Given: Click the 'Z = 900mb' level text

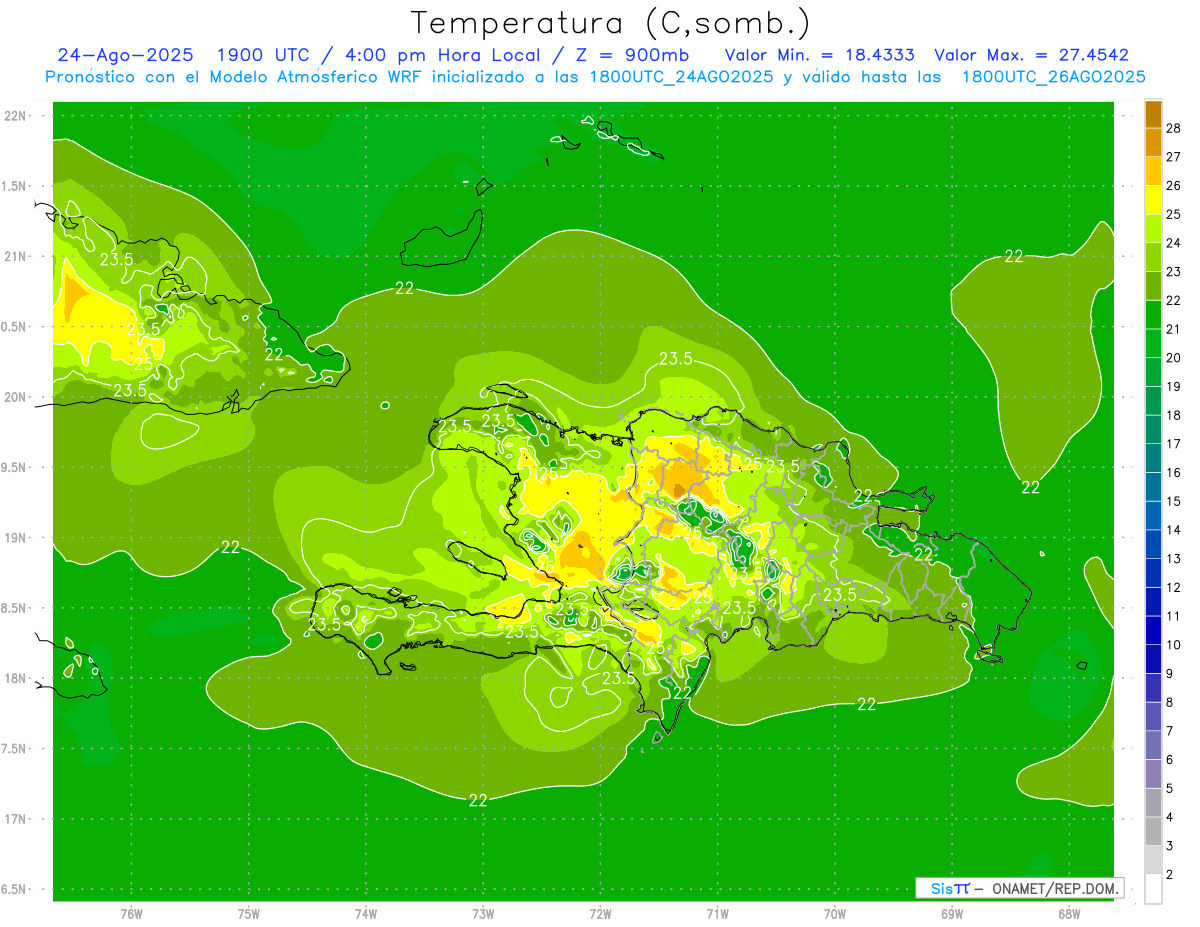Looking at the screenshot, I should click(630, 55).
